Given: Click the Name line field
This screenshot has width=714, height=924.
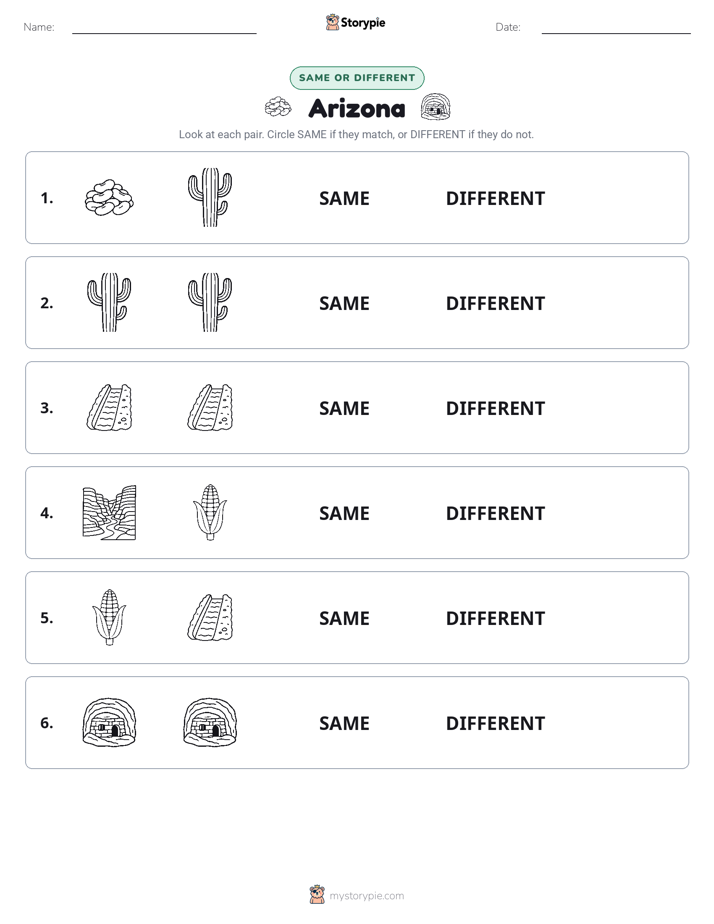Looking at the screenshot, I should point(164,28).
